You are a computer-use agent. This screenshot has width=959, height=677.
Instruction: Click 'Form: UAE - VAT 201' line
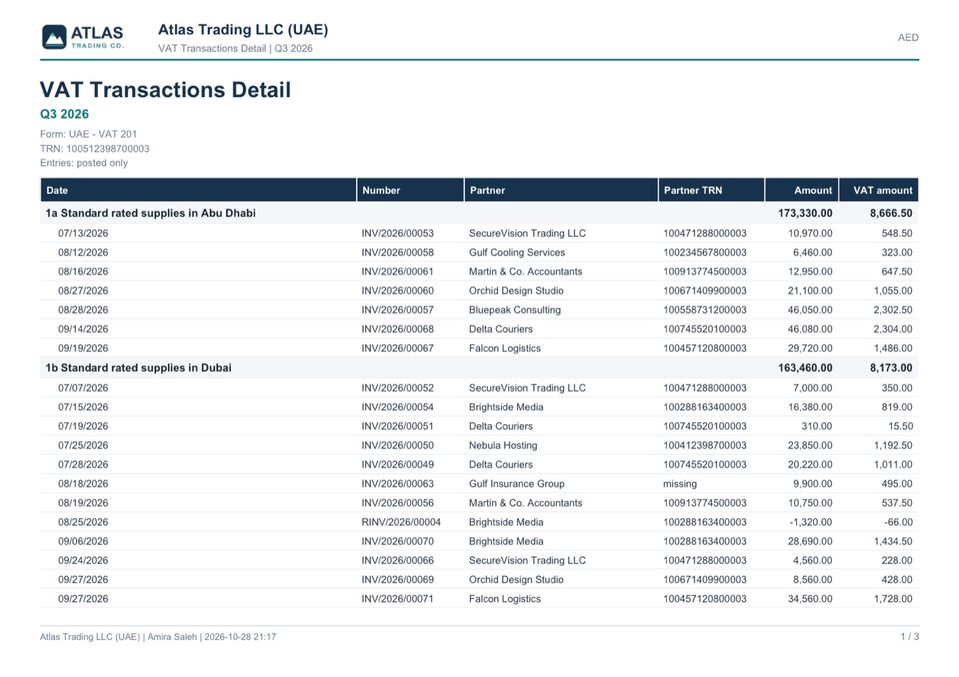89,134
